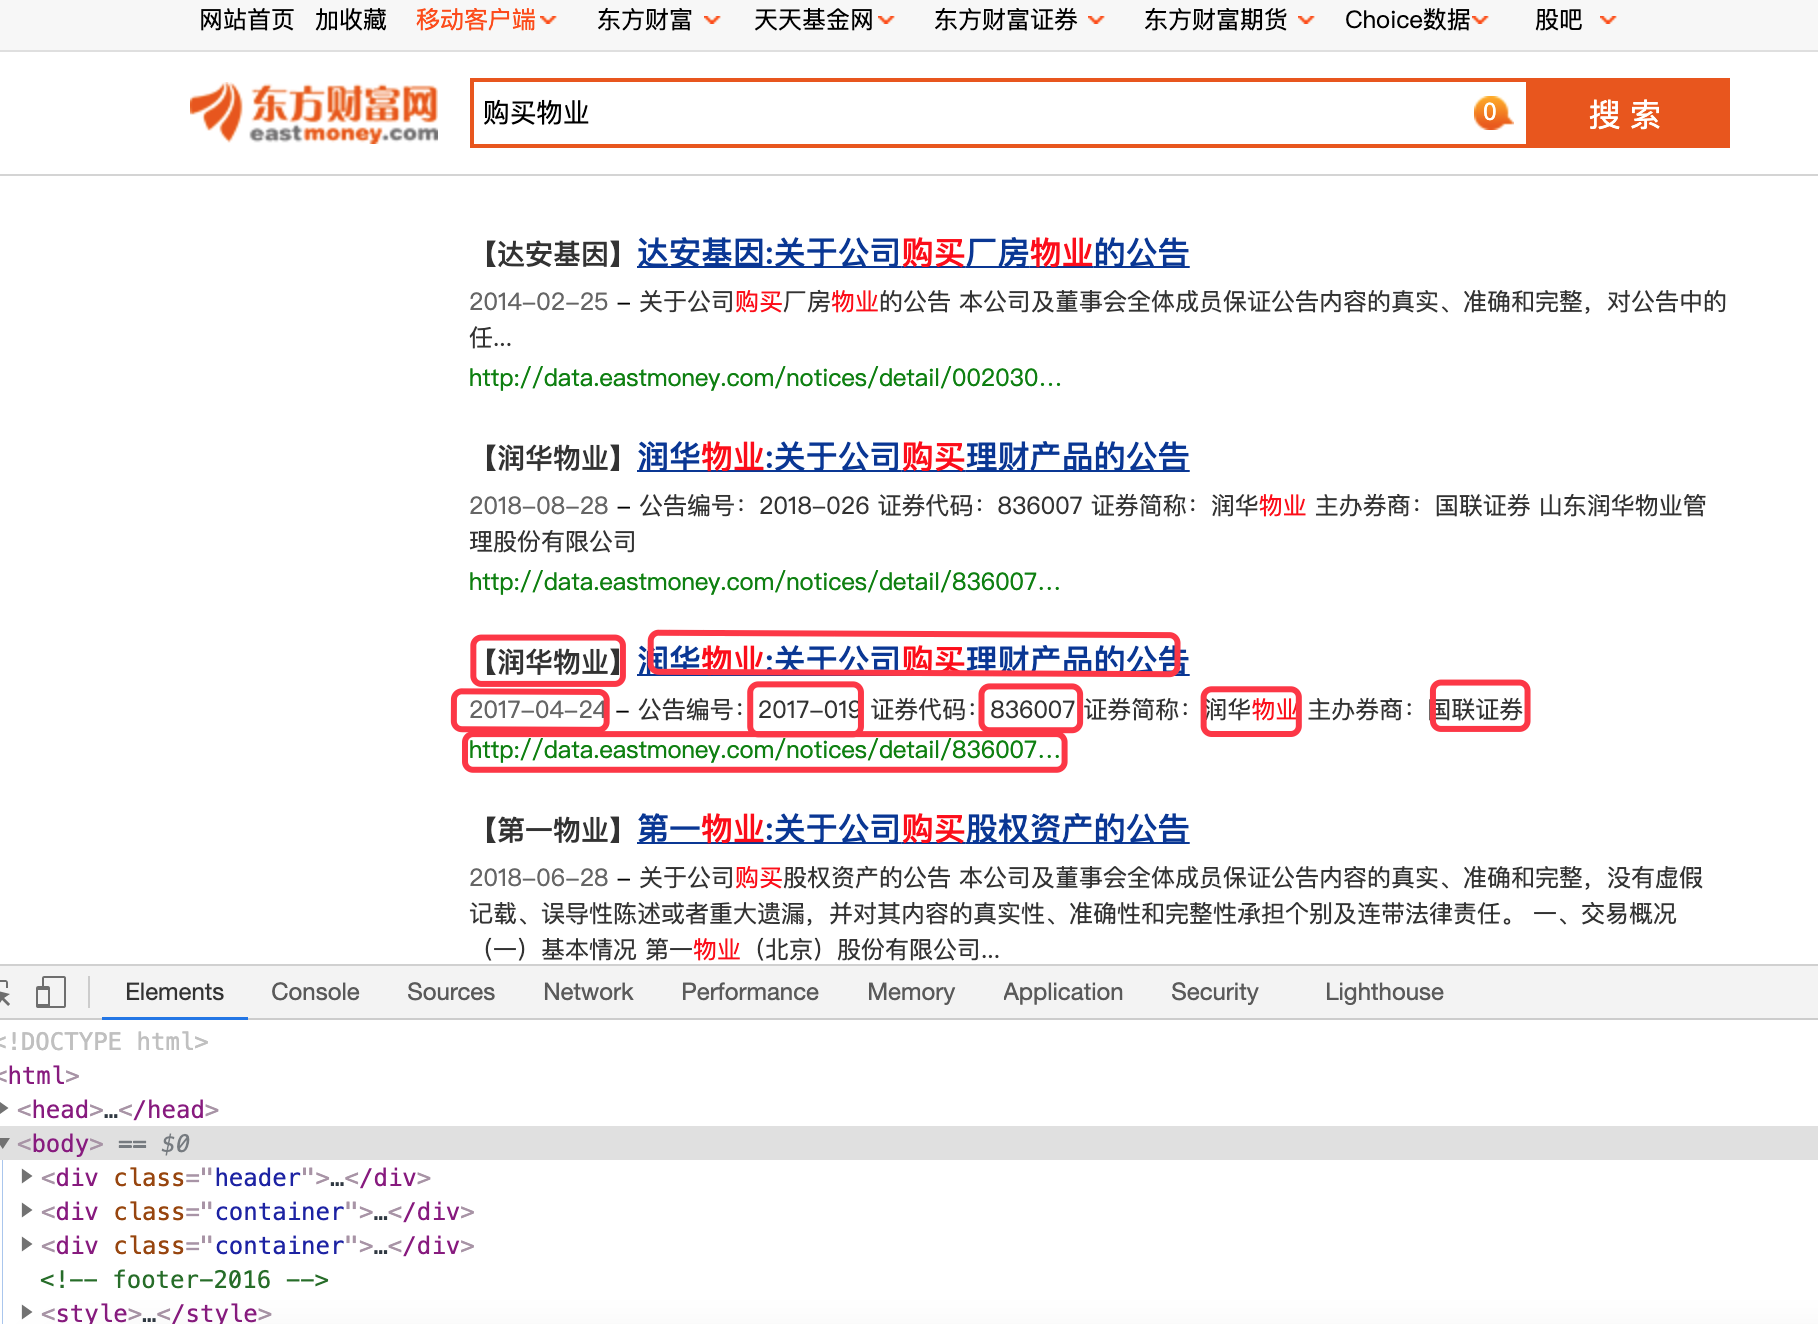The width and height of the screenshot is (1818, 1324).
Task: Toggle the device toolbar icon in DevTools
Action: 50,992
